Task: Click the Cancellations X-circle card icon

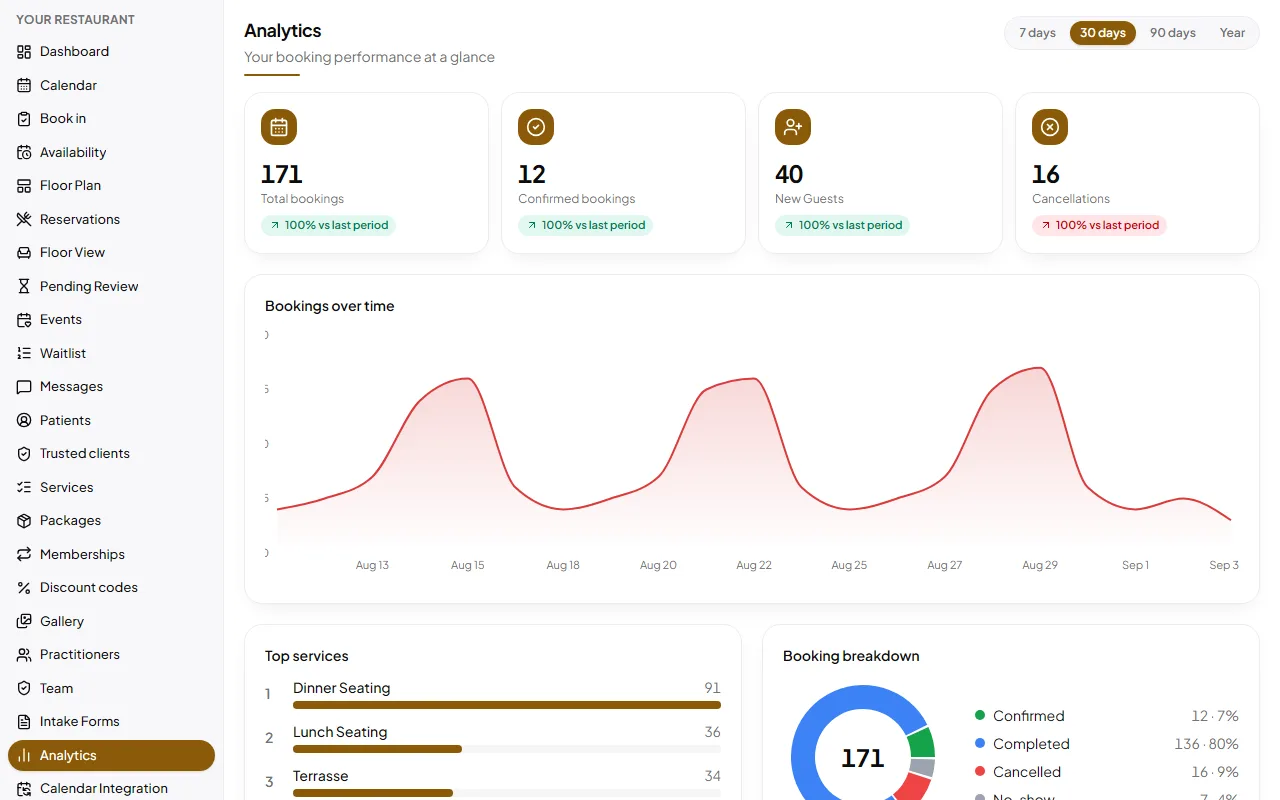Action: tap(1050, 127)
